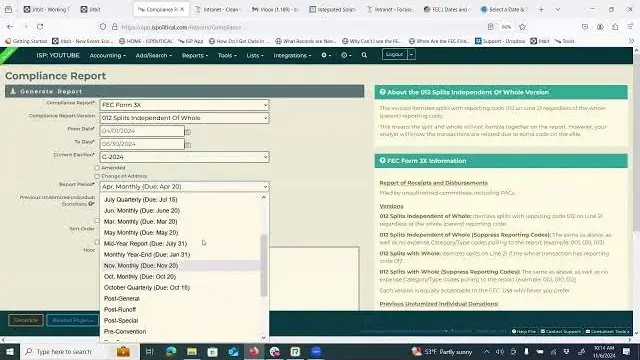Screen dimensions: 640x360
Task: Expand the Add/Search menu
Action: point(153,55)
